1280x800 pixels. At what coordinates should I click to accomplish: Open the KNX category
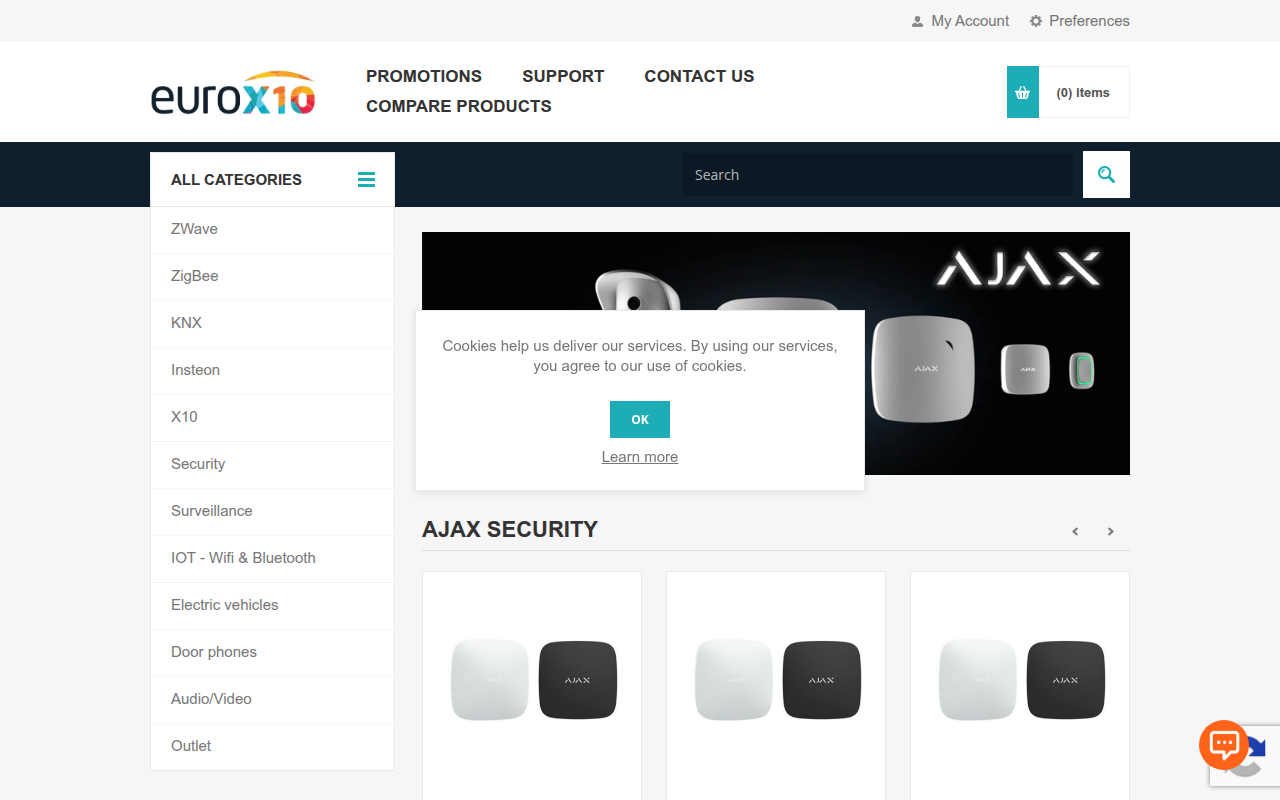pyautogui.click(x=272, y=323)
